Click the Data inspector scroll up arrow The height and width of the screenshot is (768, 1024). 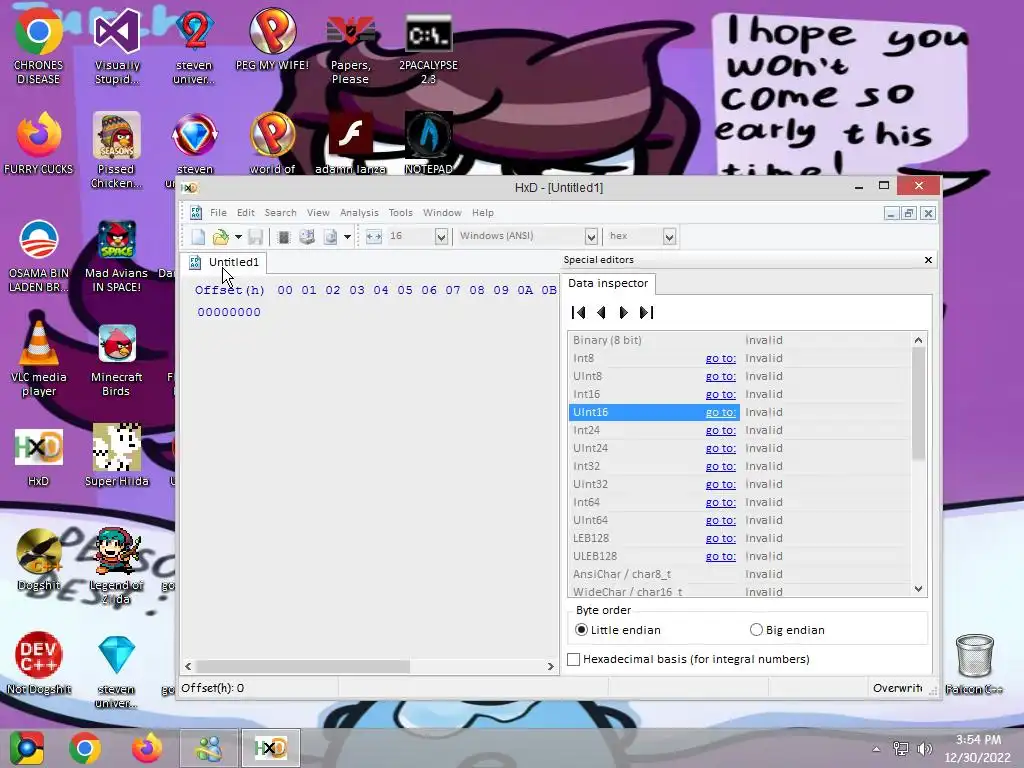point(918,340)
